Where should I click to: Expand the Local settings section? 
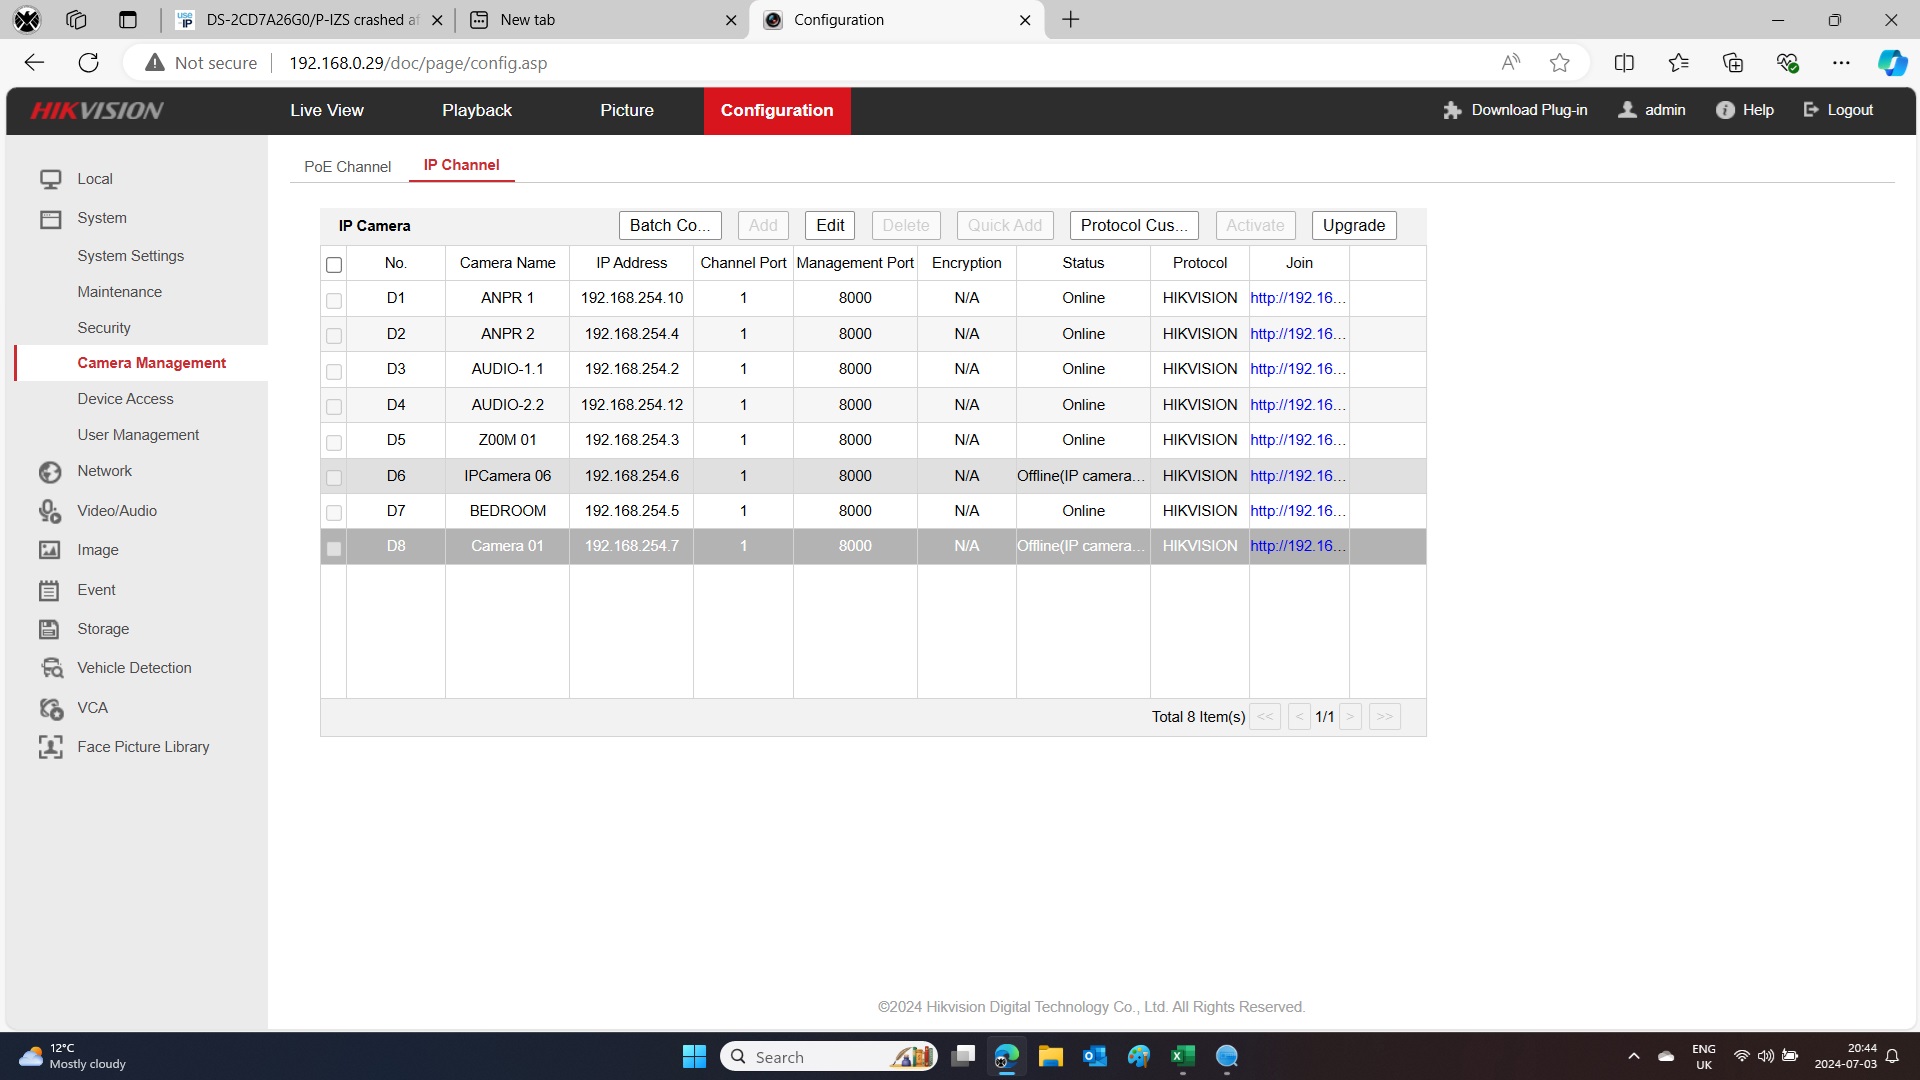pos(94,179)
